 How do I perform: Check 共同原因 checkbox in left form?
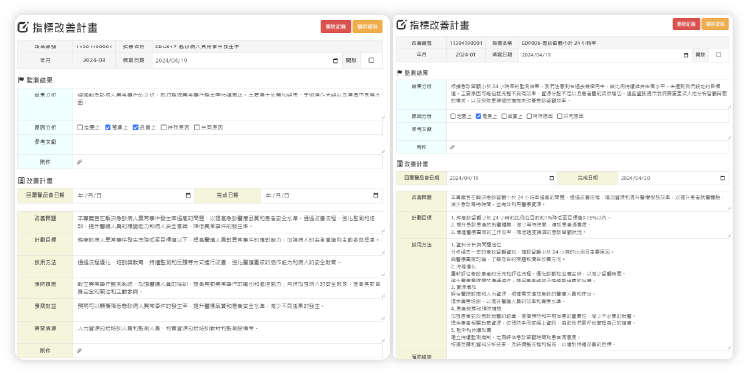pos(197,127)
